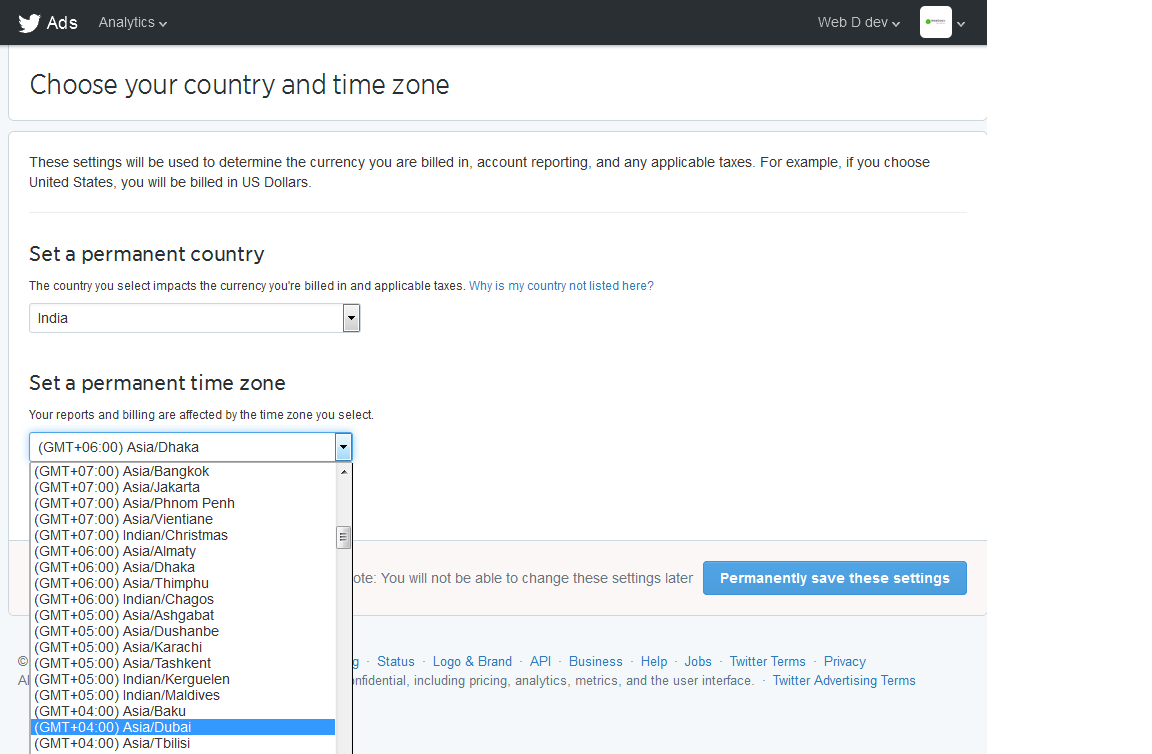Select (GMT+06:00) Asia/Thimphu option

[183, 584]
